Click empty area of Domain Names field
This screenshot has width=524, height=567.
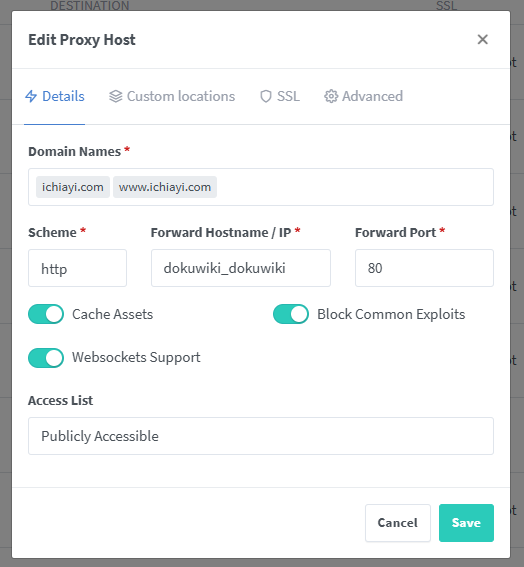(354, 187)
